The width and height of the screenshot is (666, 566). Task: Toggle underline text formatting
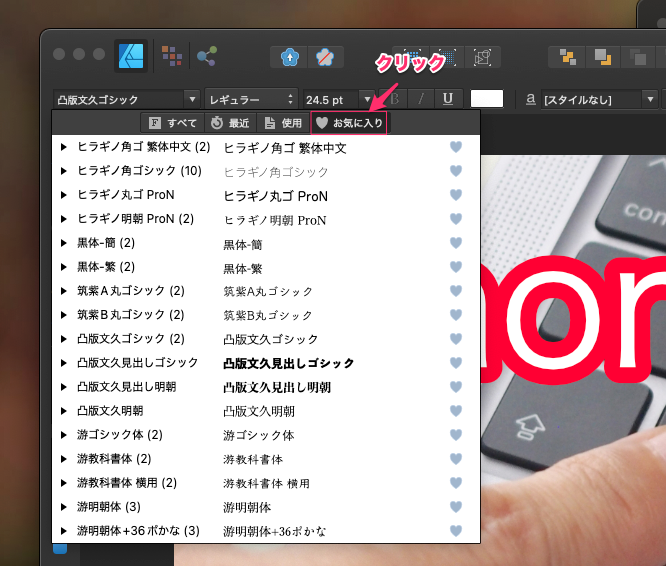(x=447, y=99)
